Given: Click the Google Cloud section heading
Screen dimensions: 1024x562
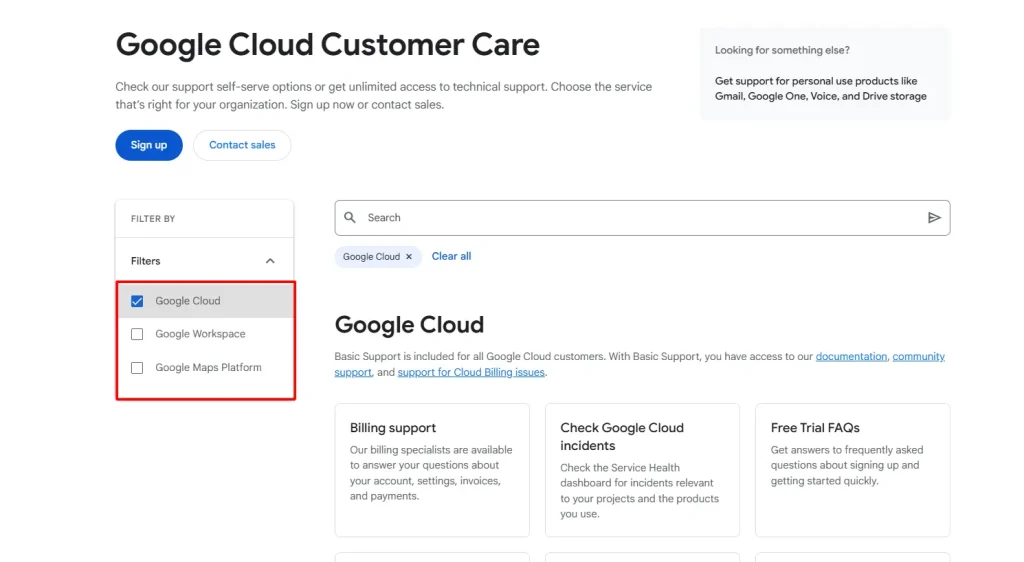Looking at the screenshot, I should [409, 324].
